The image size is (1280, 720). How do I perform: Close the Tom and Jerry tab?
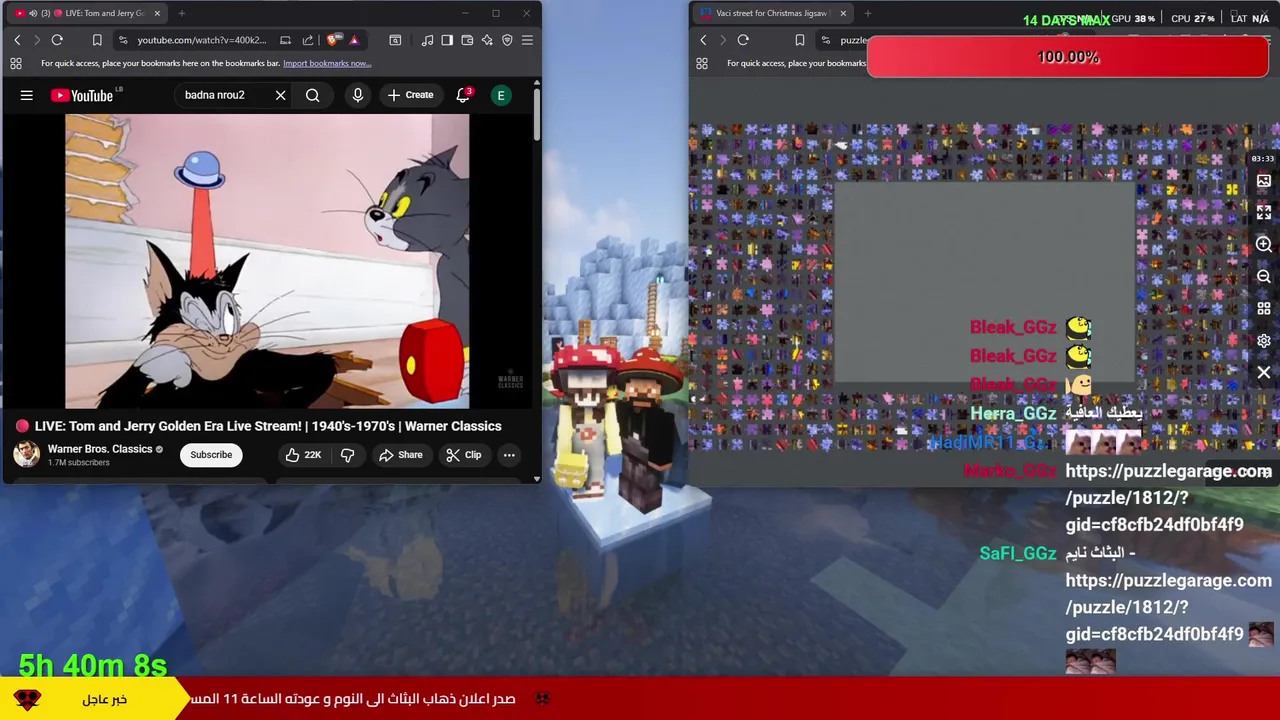[157, 13]
